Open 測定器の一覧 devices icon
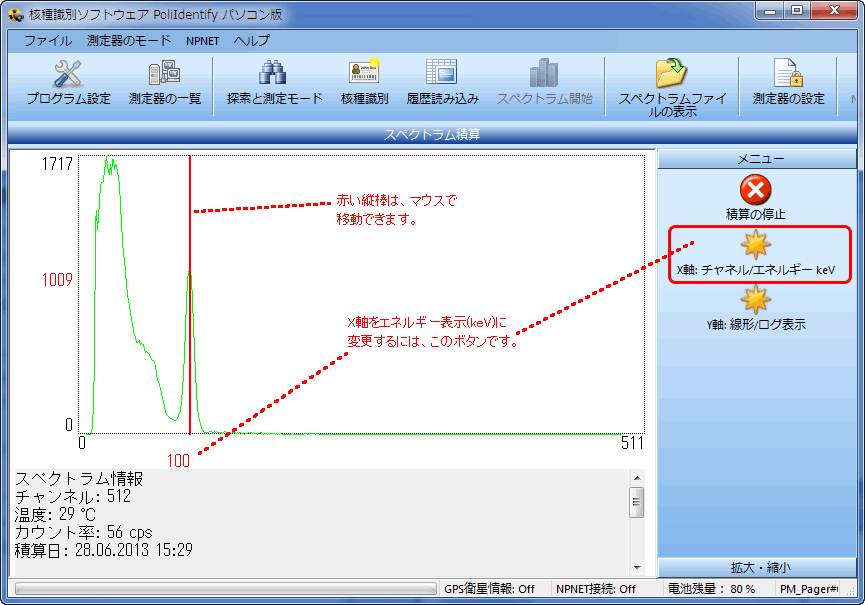865x605 pixels. tap(164, 73)
